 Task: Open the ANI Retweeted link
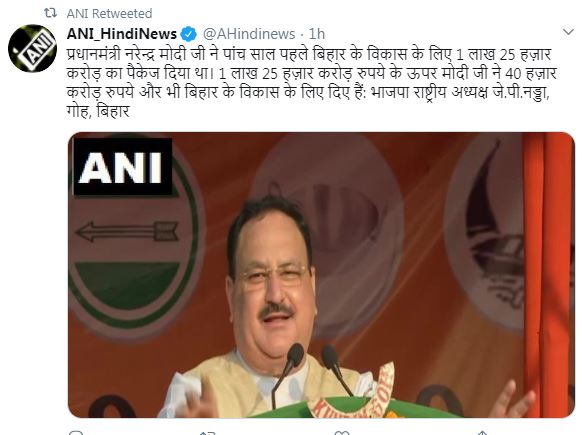click(x=109, y=13)
